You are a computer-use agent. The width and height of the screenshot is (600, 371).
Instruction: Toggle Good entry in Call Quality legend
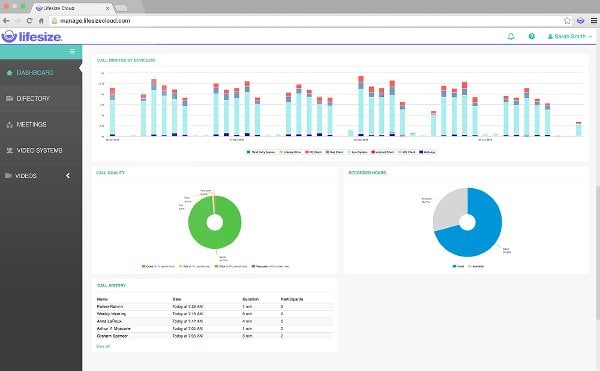click(158, 267)
